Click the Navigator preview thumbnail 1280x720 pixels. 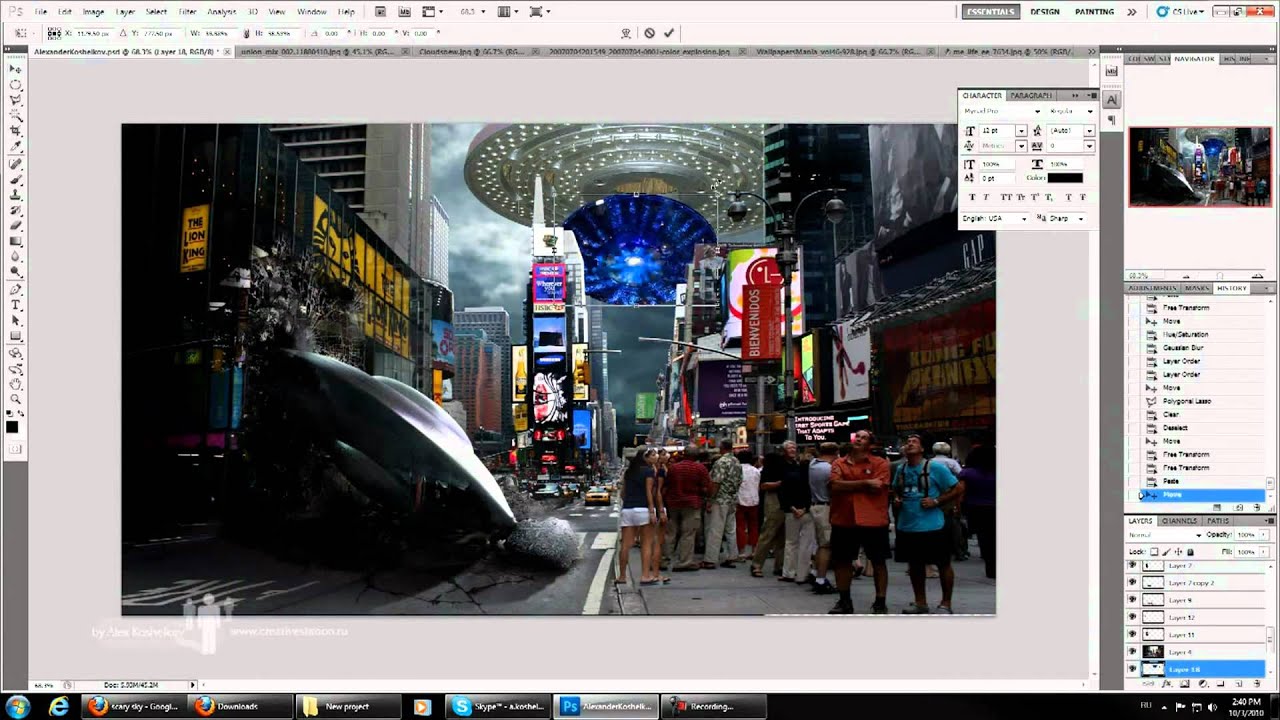click(1199, 166)
